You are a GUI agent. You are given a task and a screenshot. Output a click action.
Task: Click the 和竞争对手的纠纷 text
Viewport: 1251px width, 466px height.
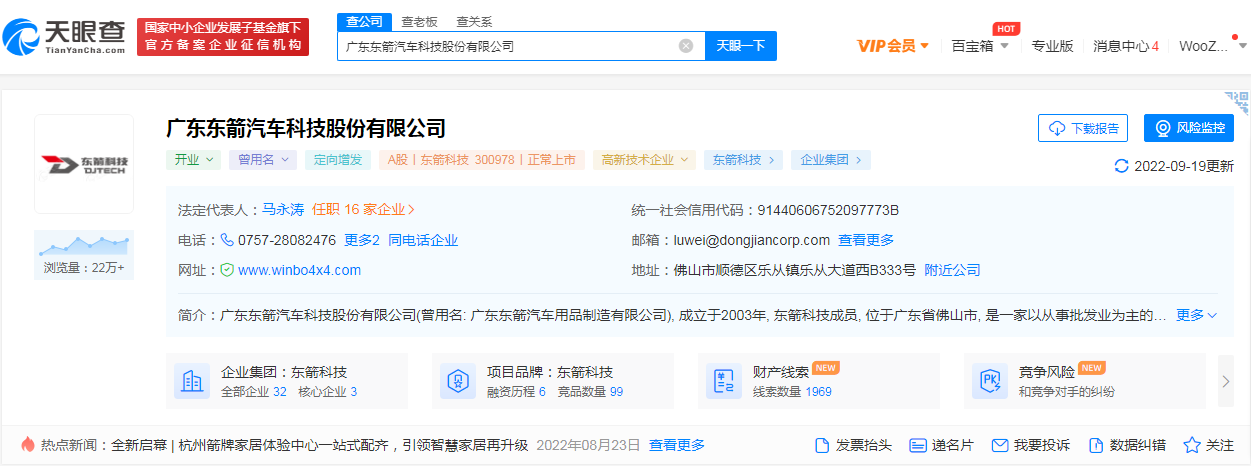[1067, 392]
